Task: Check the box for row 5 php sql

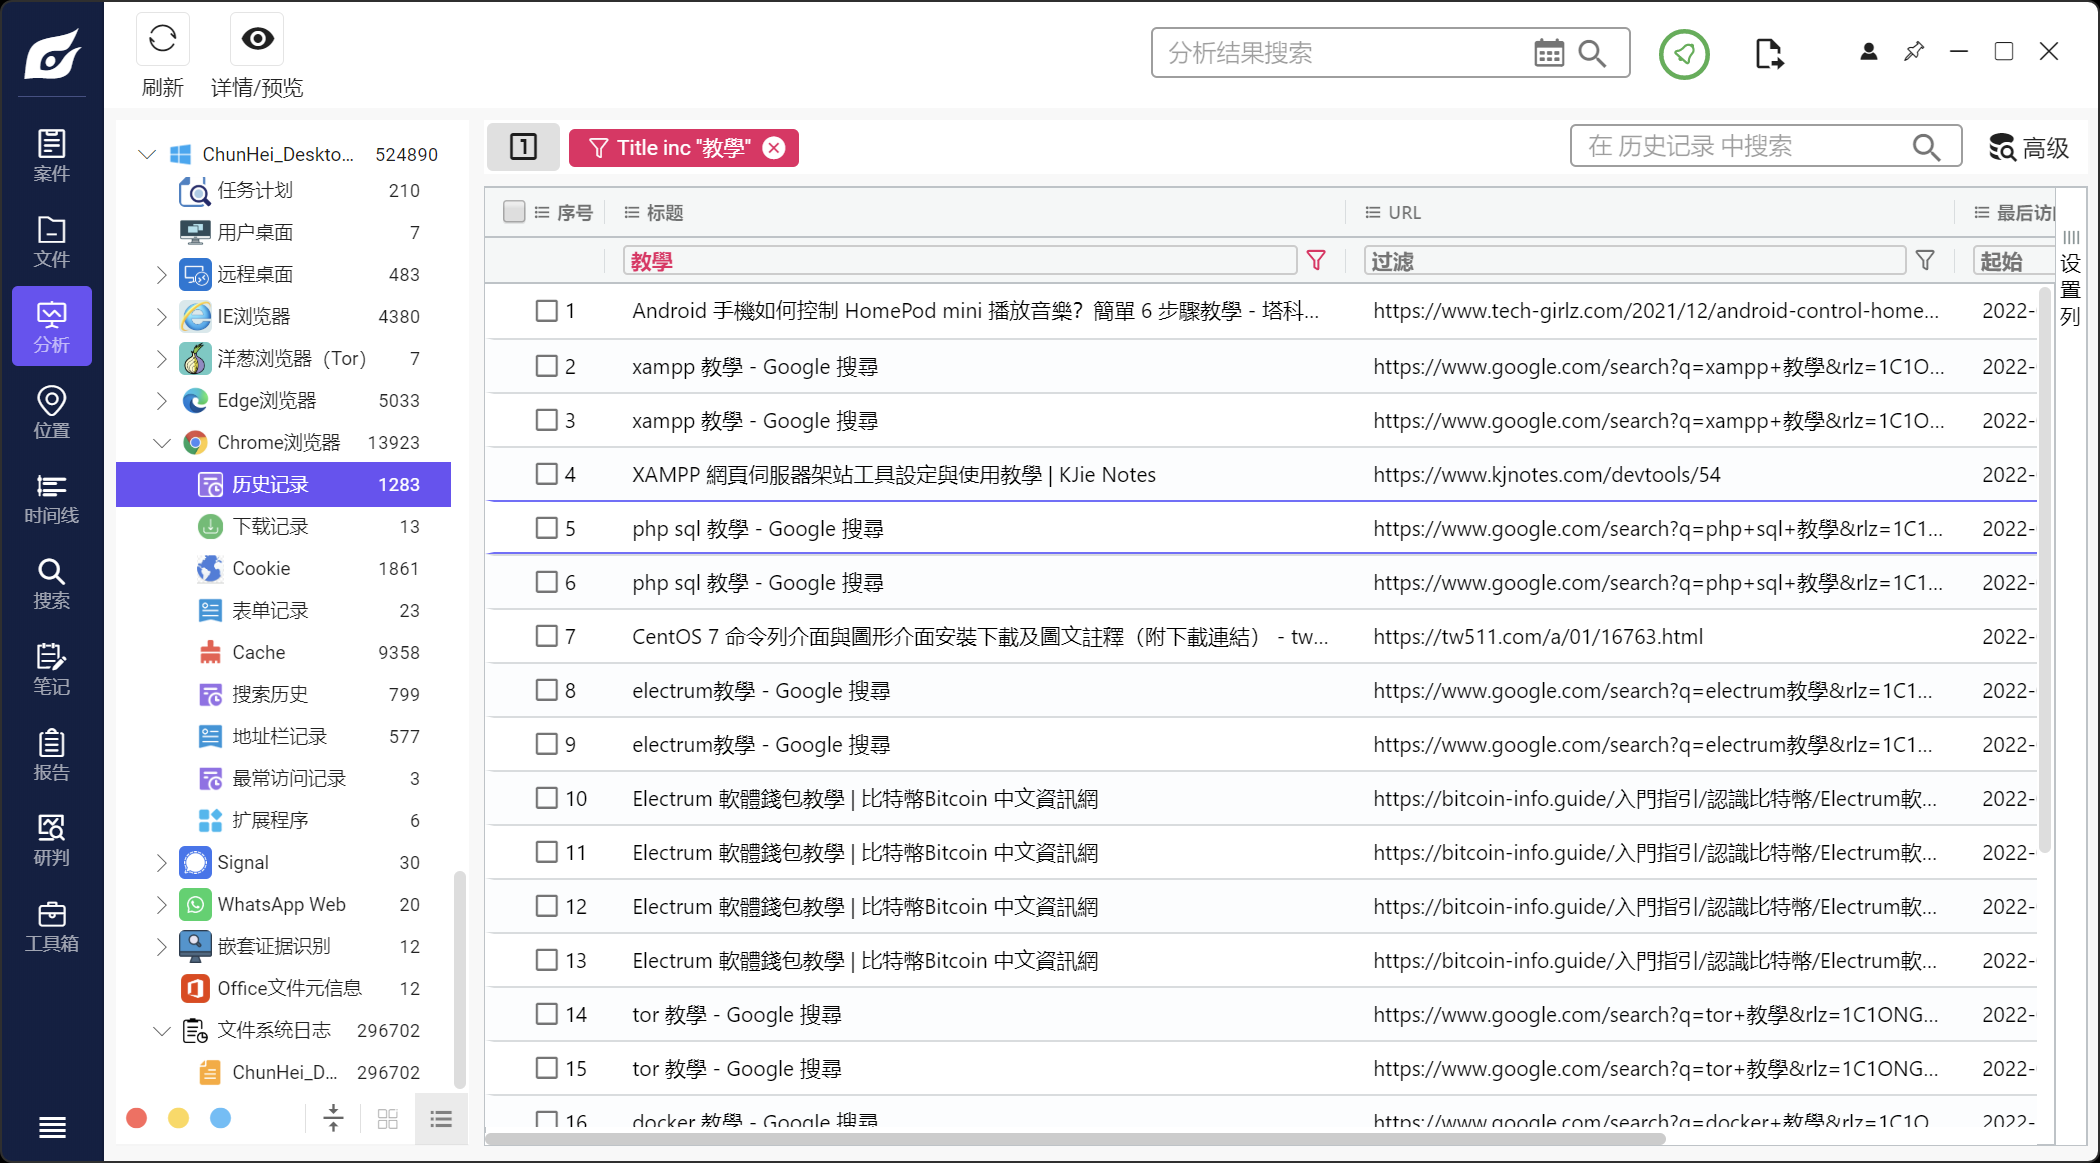Action: click(x=546, y=528)
